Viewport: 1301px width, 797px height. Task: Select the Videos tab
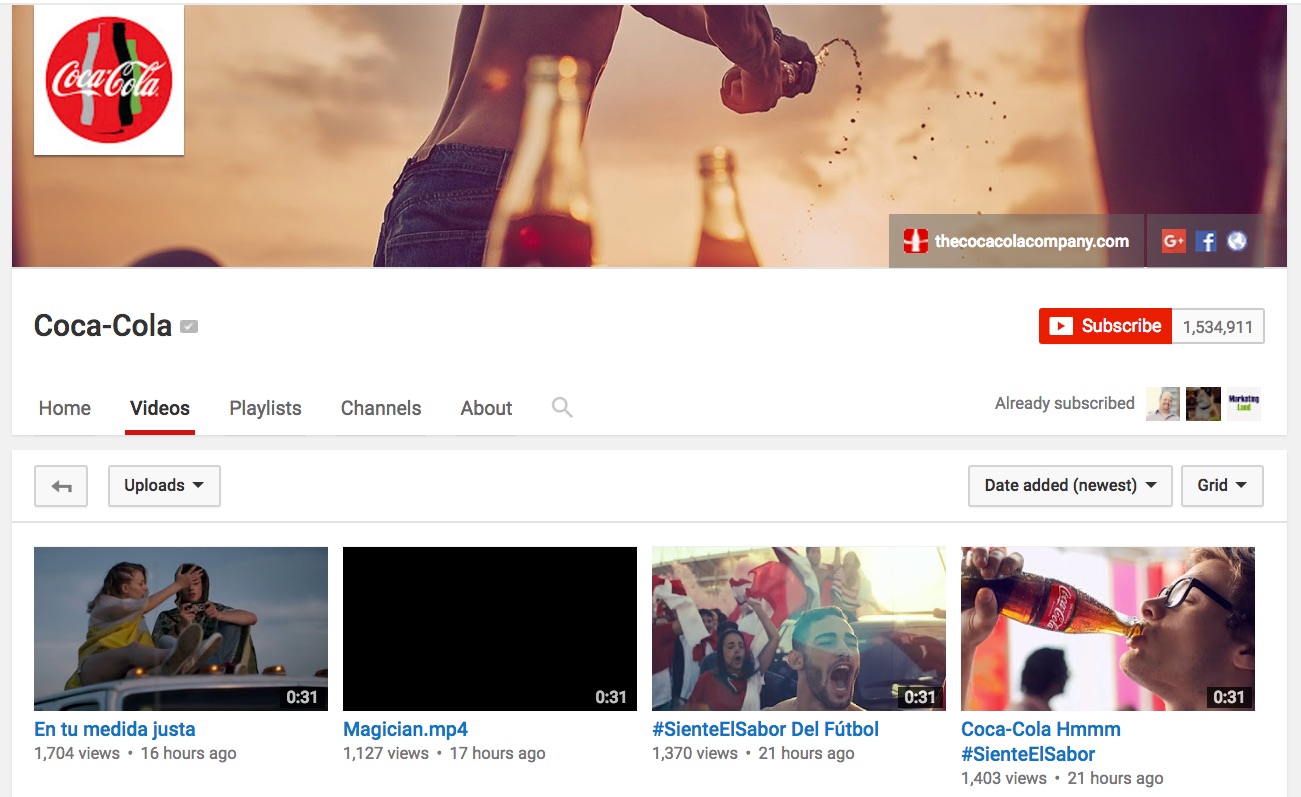[x=160, y=408]
